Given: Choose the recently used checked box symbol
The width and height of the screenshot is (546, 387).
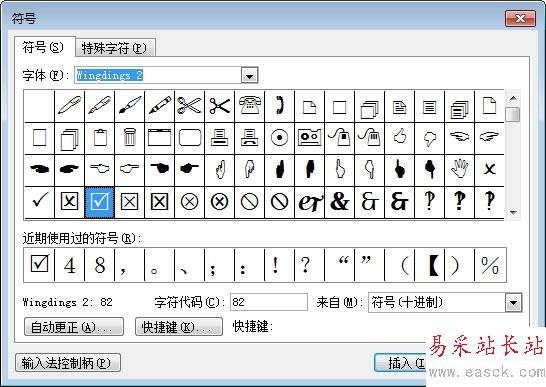Looking at the screenshot, I should click(40, 265).
